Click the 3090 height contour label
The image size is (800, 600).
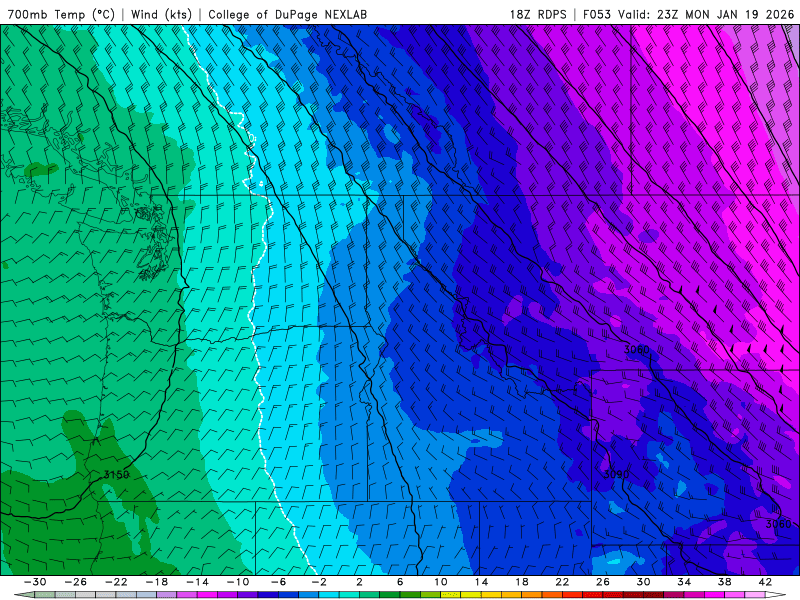[616, 474]
